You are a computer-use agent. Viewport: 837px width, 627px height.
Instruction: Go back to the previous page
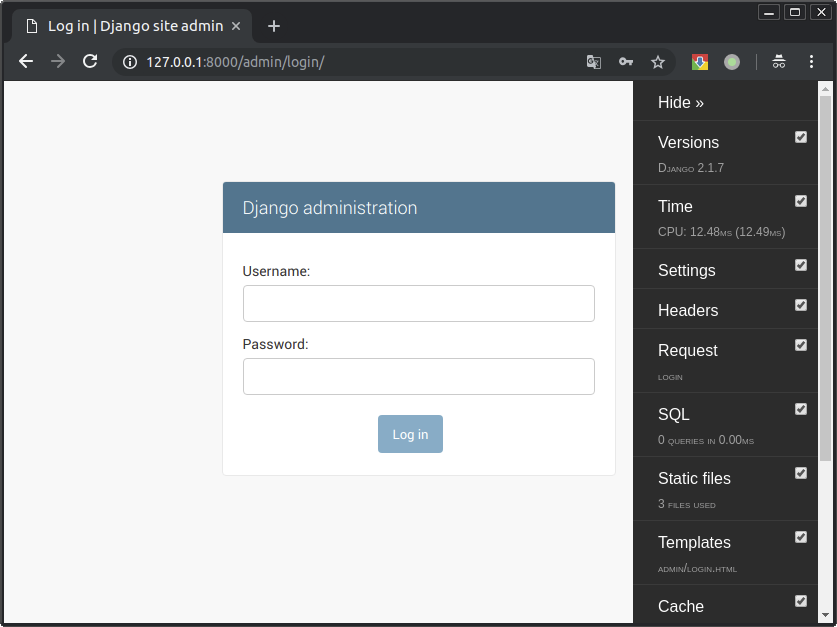click(x=26, y=62)
